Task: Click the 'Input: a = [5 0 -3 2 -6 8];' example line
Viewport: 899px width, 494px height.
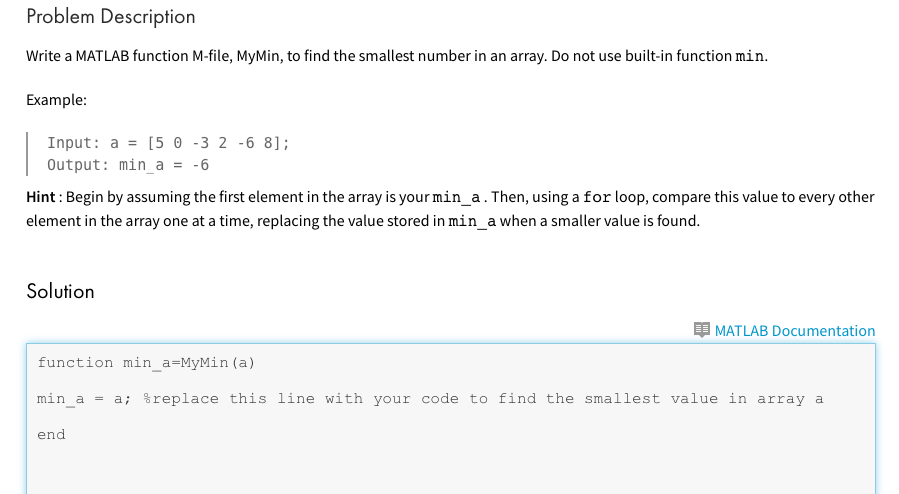Action: click(168, 143)
